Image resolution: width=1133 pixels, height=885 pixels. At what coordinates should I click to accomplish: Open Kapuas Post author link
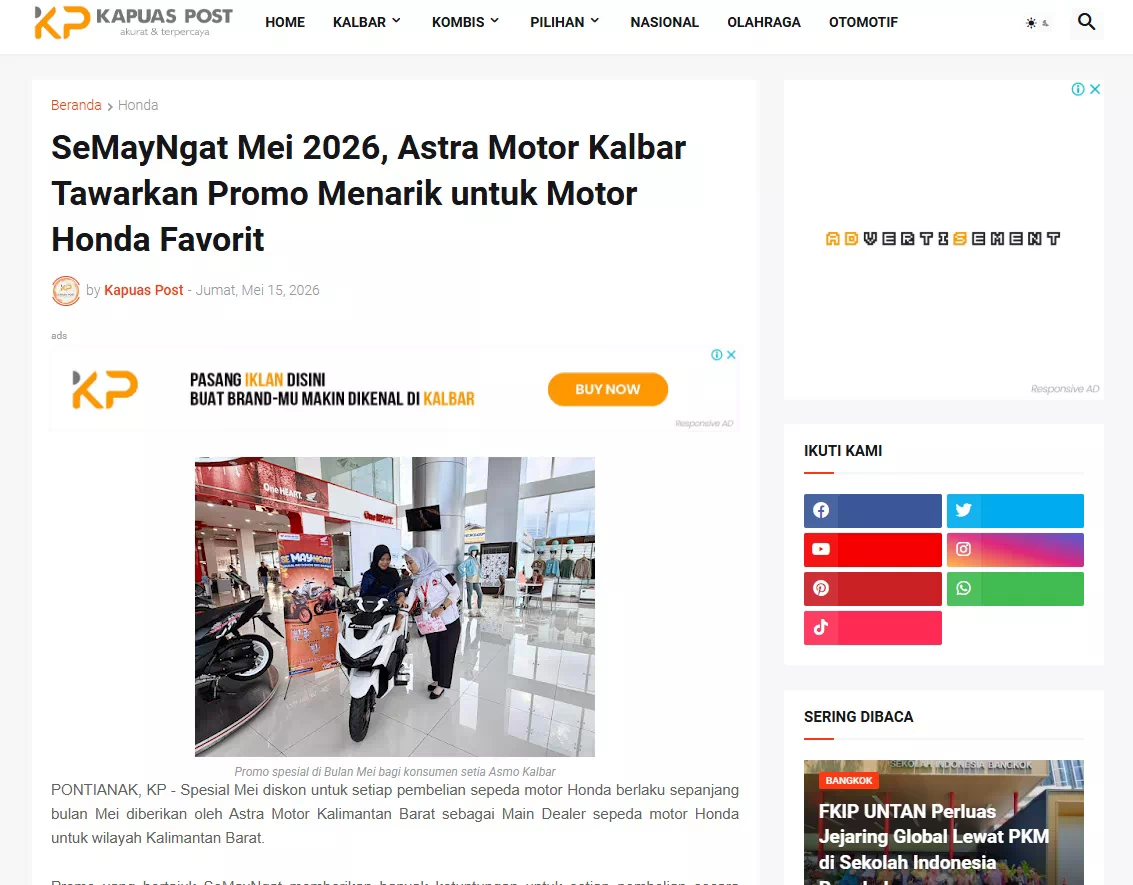point(144,290)
